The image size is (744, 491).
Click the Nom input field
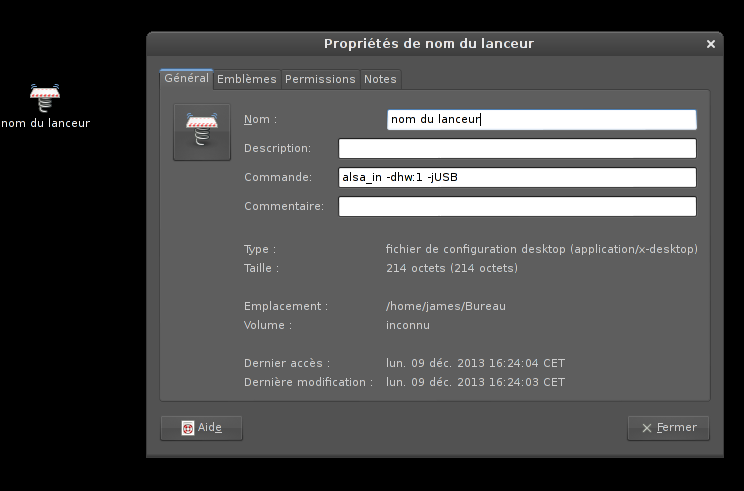pyautogui.click(x=541, y=120)
